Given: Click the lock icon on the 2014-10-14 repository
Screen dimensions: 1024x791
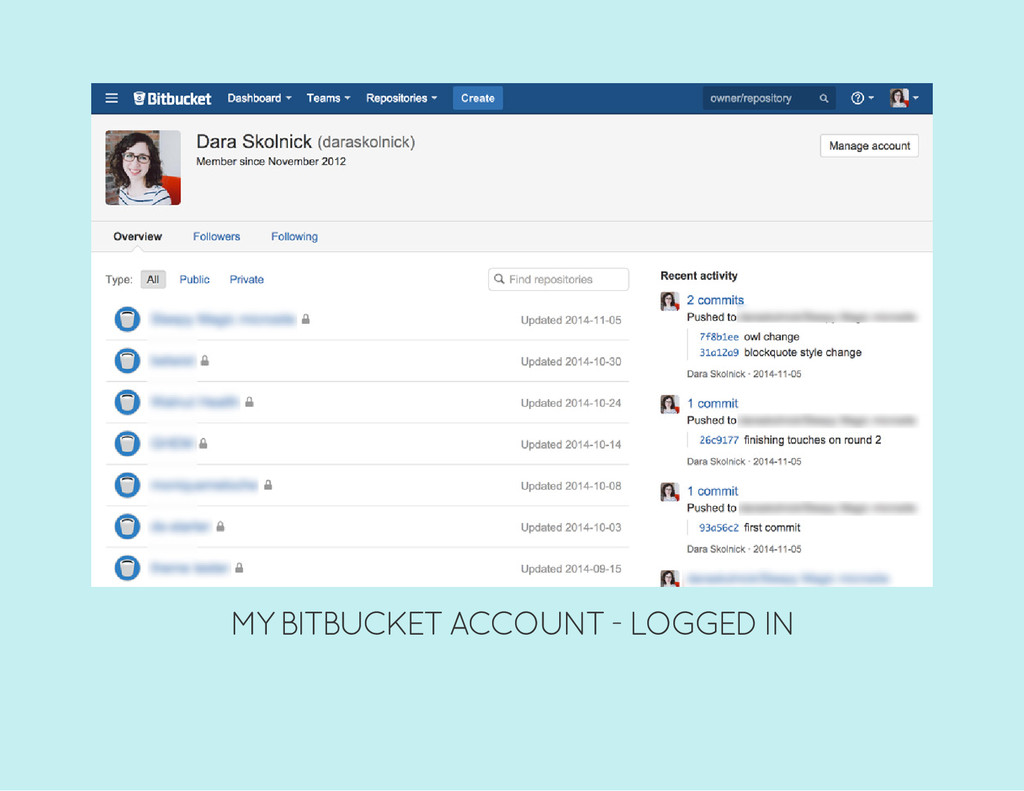Looking at the screenshot, I should pyautogui.click(x=203, y=443).
